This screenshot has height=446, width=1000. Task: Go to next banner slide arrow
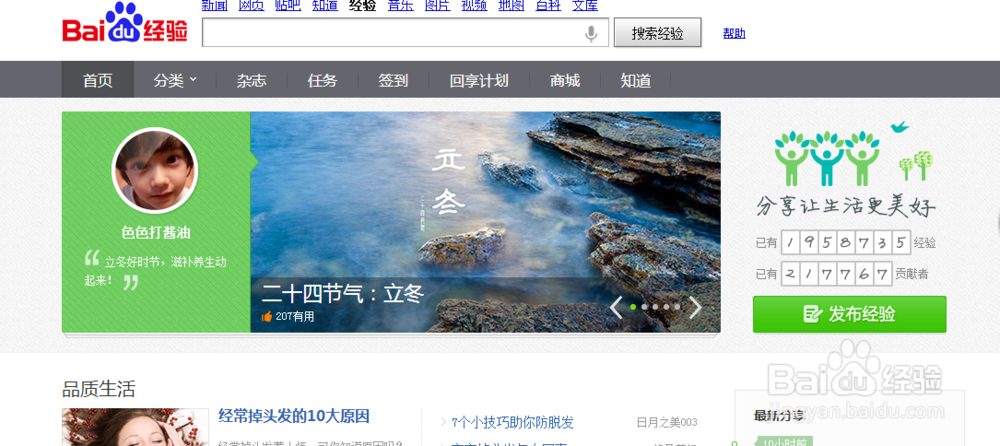[x=695, y=308]
